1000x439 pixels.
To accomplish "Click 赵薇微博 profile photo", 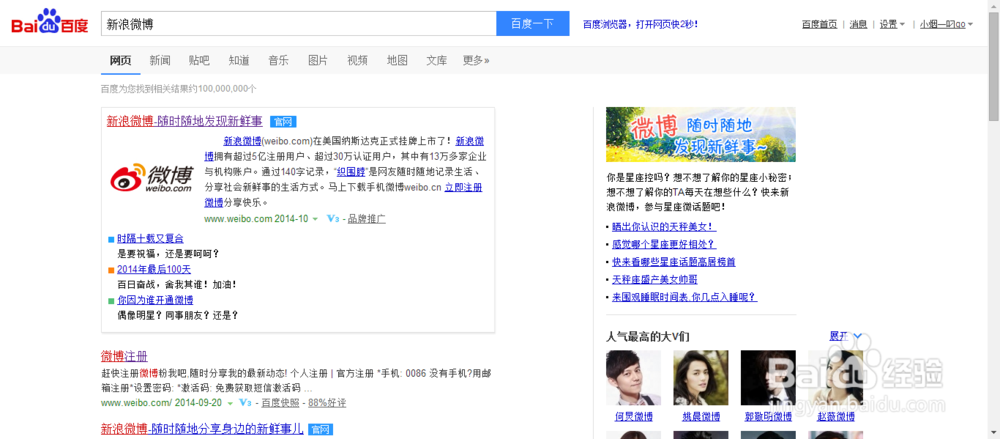I will pyautogui.click(x=835, y=377).
